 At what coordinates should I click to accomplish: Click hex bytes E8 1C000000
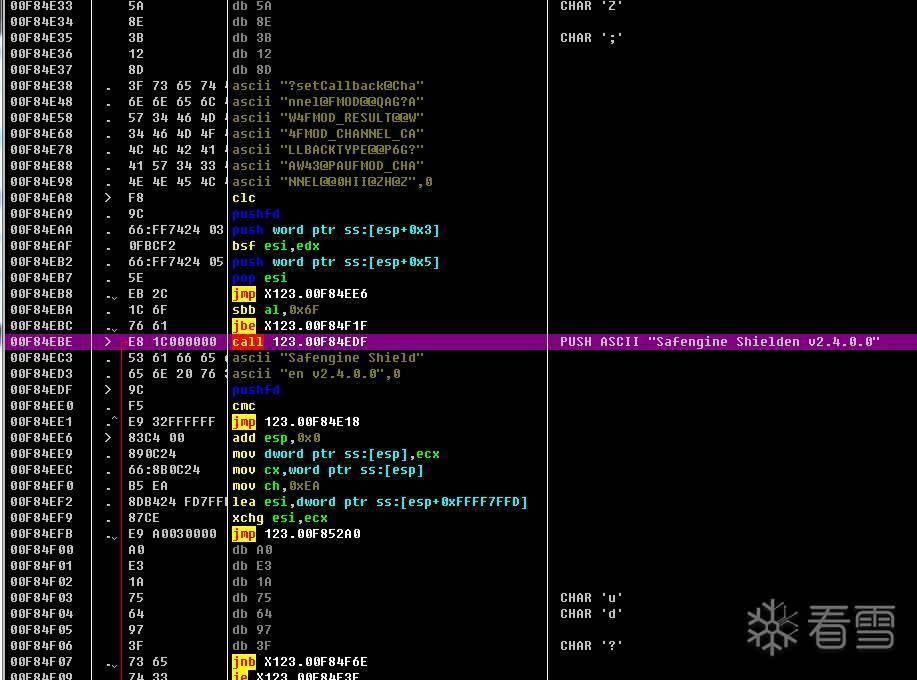[172, 341]
